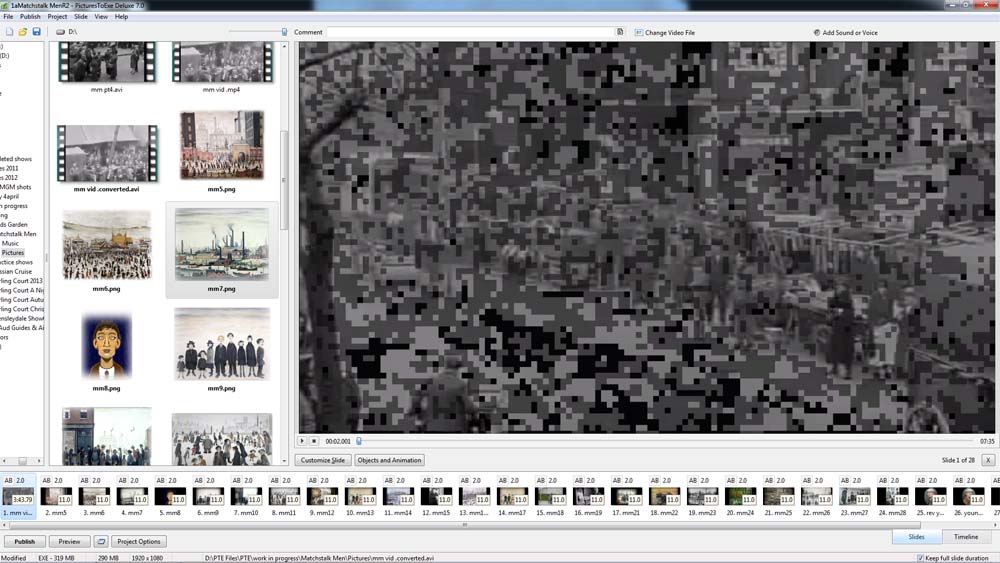Click the AB transition icon on slide 1

[x=8, y=480]
